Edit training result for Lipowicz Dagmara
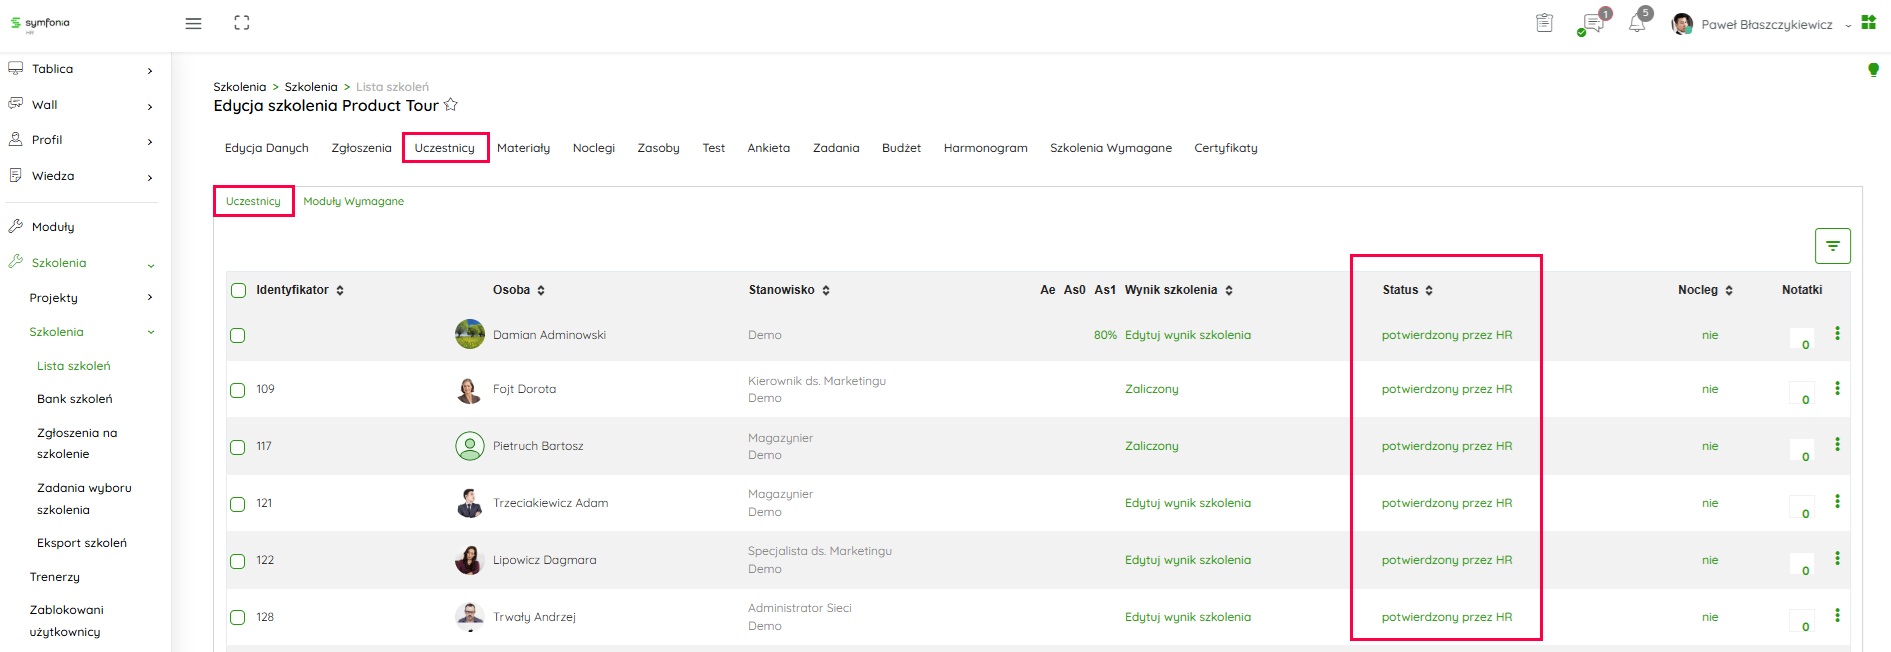 1187,560
